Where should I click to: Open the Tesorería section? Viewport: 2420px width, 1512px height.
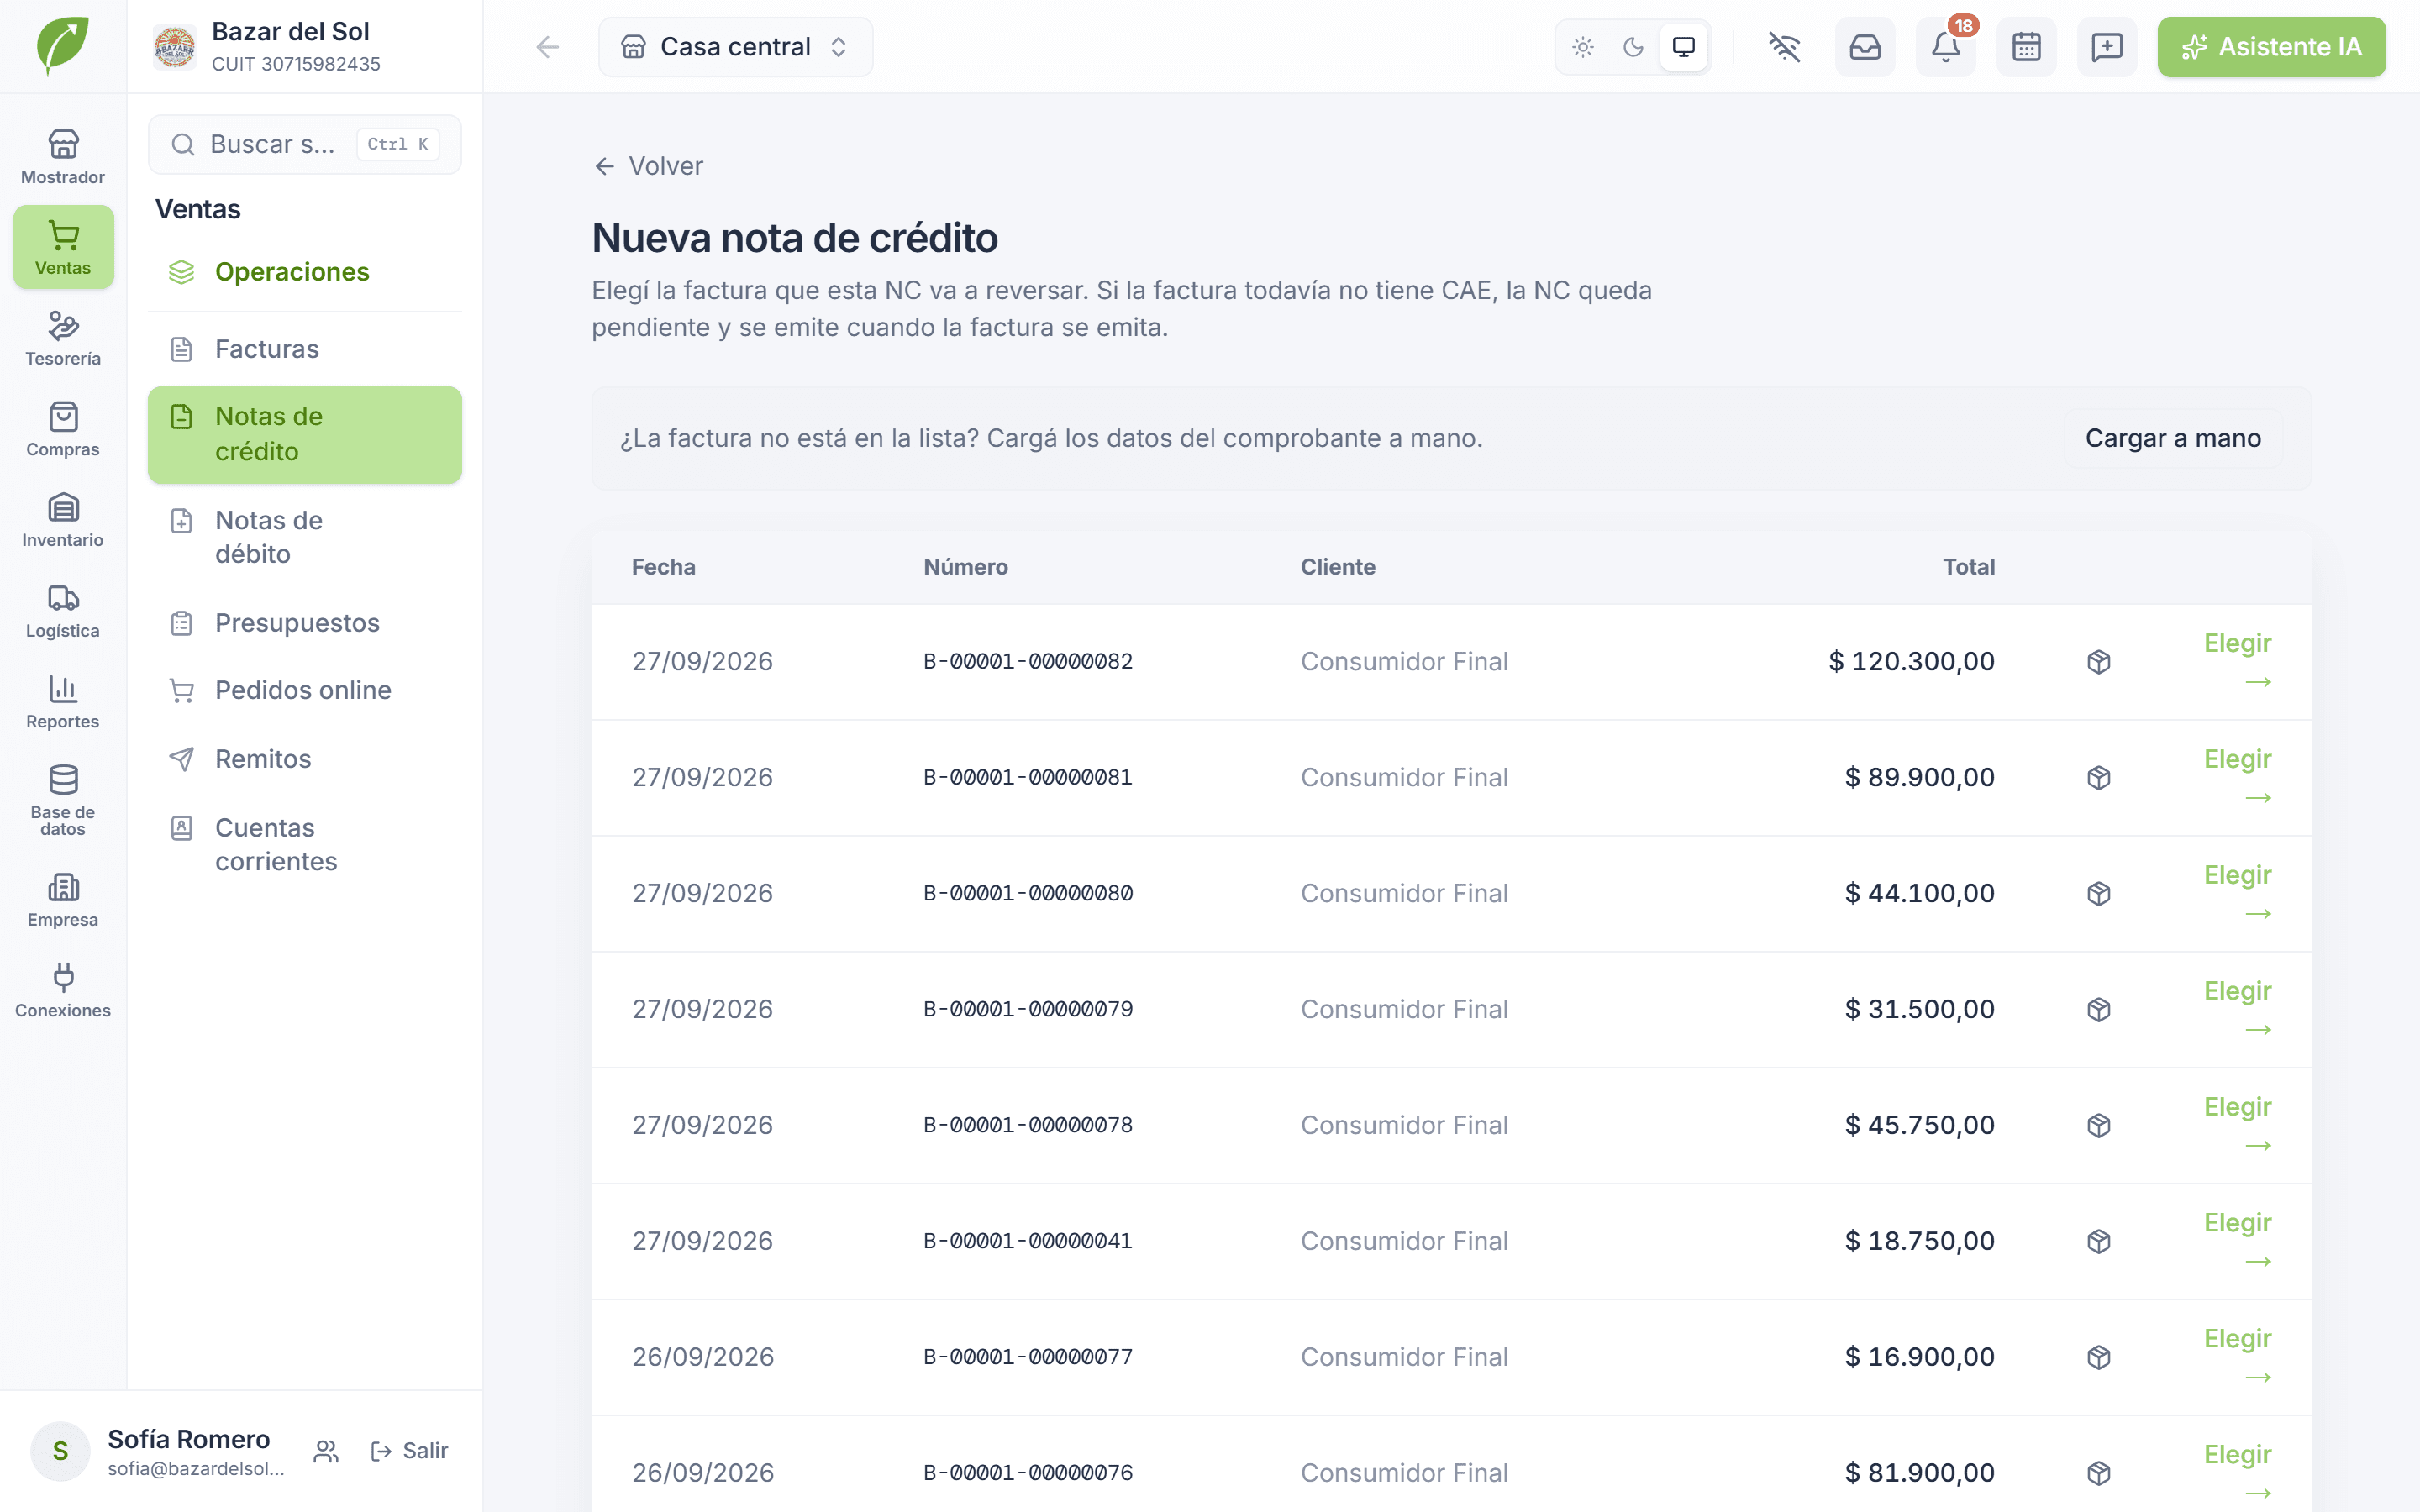tap(63, 338)
